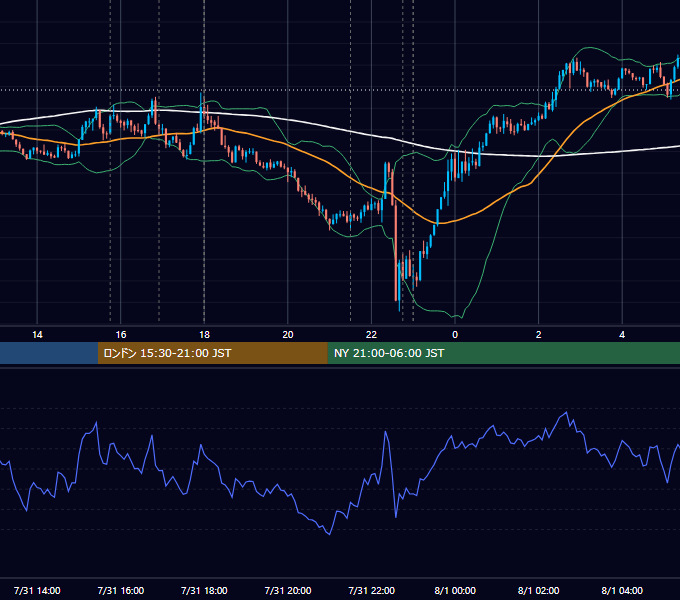Click the 22 hour axis label

[371, 335]
